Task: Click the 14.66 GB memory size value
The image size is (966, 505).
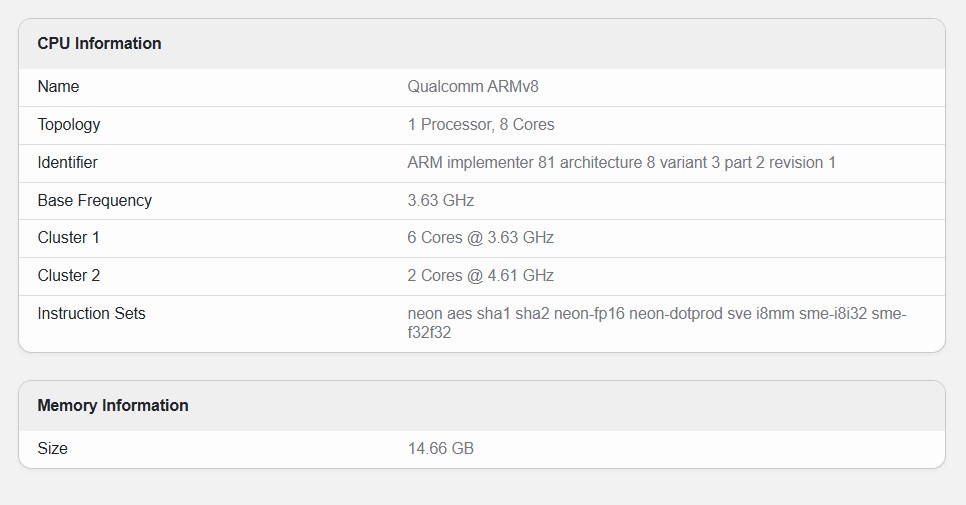Action: [441, 448]
